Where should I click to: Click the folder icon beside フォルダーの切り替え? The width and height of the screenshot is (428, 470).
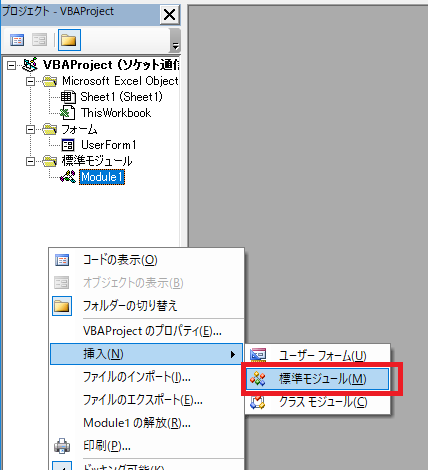coord(62,306)
